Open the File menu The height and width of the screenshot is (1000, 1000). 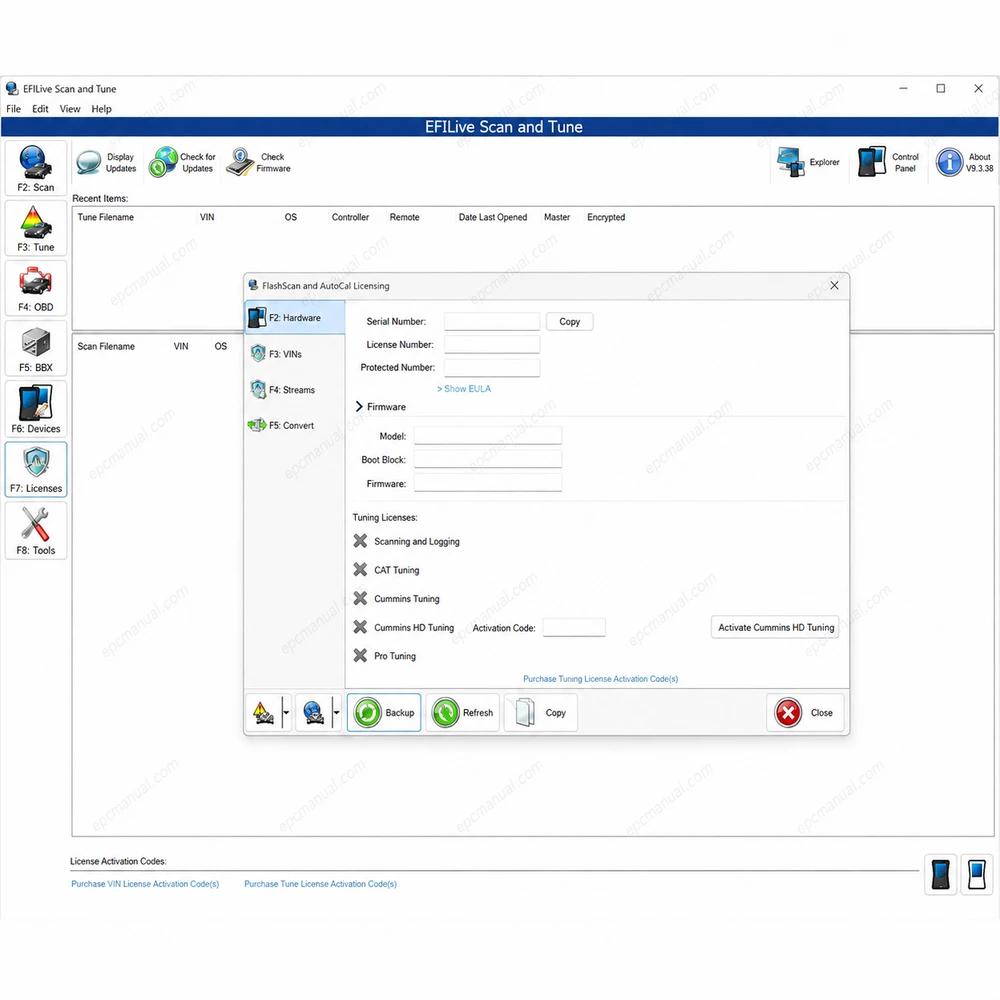click(x=13, y=109)
